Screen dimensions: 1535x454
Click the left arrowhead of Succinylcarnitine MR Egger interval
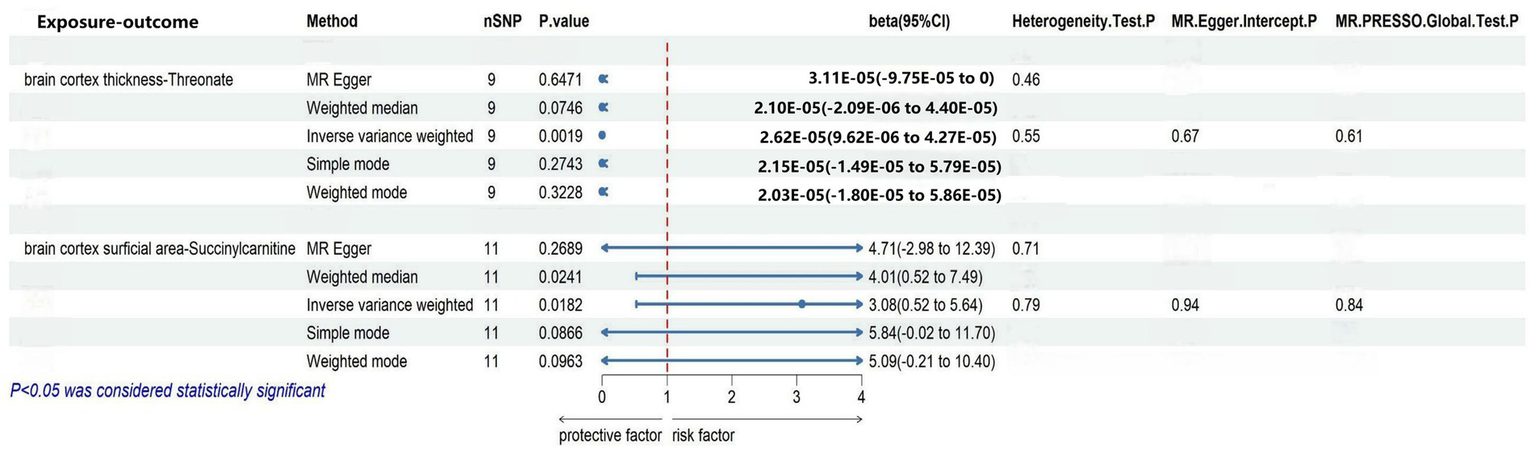(604, 247)
